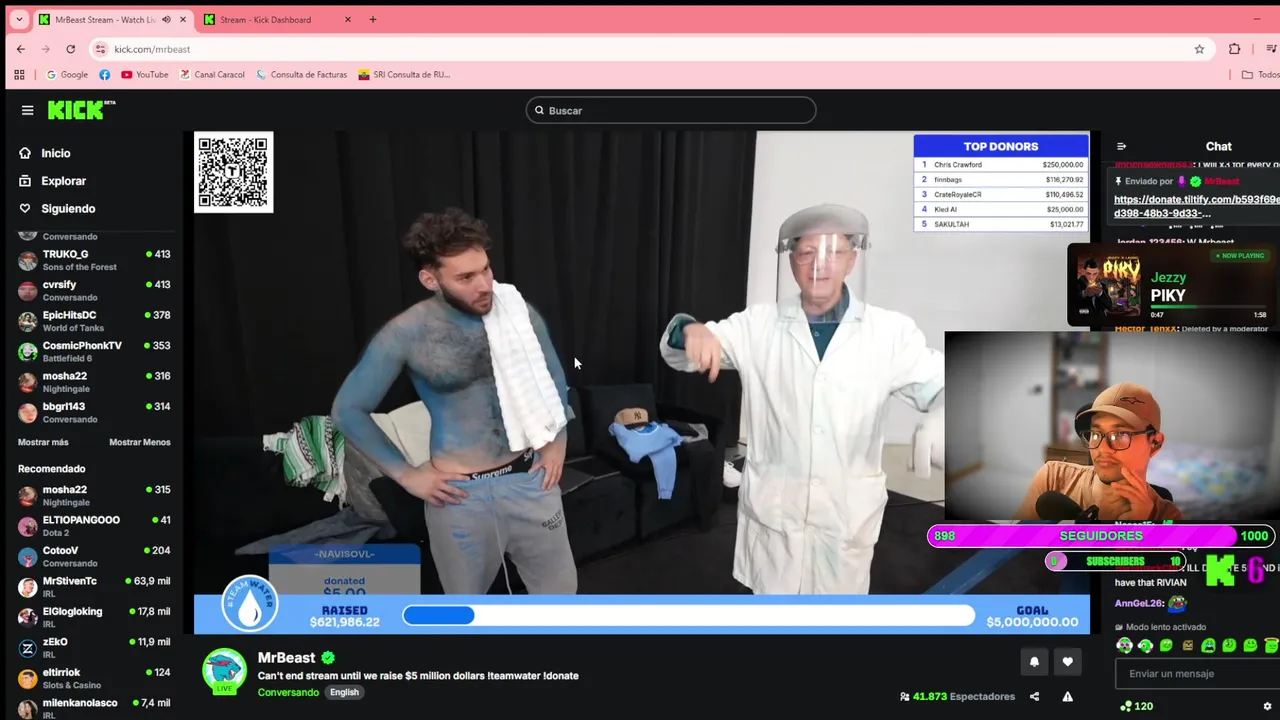Open MrStivenTc recommended channel
The image size is (1280, 720).
94,587
